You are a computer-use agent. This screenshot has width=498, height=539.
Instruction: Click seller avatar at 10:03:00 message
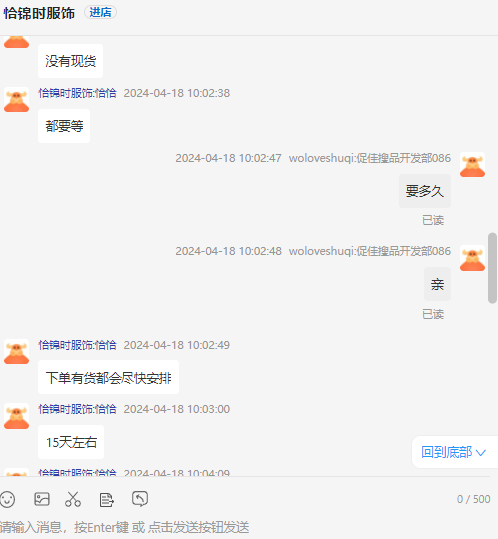point(16,416)
